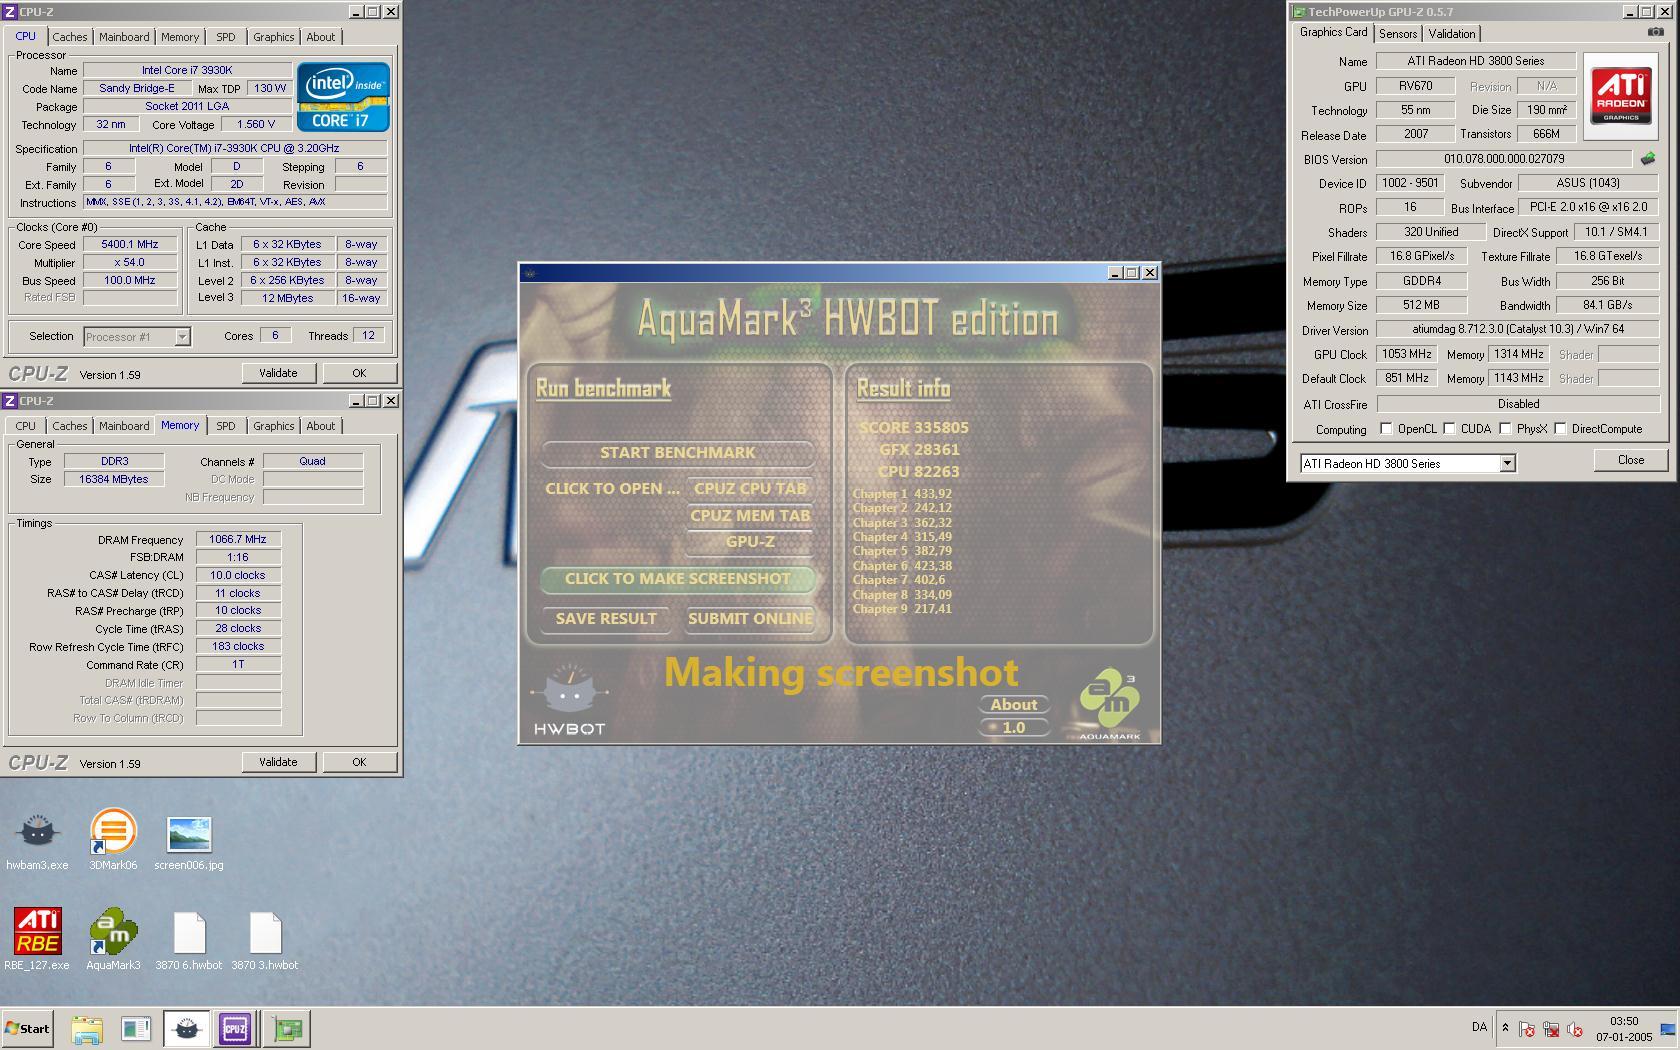This screenshot has width=1680, height=1050.
Task: Open SPD tab in top CPU-Z window
Action: pos(226,37)
